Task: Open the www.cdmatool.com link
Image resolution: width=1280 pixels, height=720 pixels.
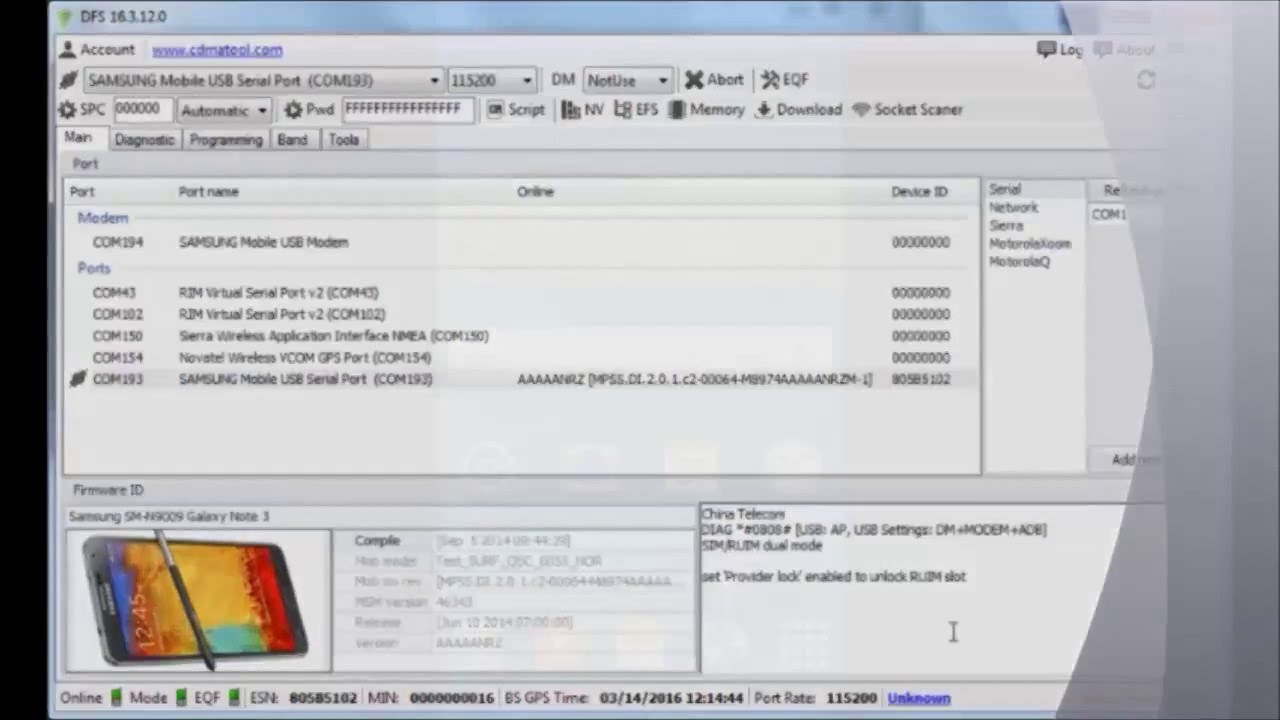Action: (x=217, y=49)
